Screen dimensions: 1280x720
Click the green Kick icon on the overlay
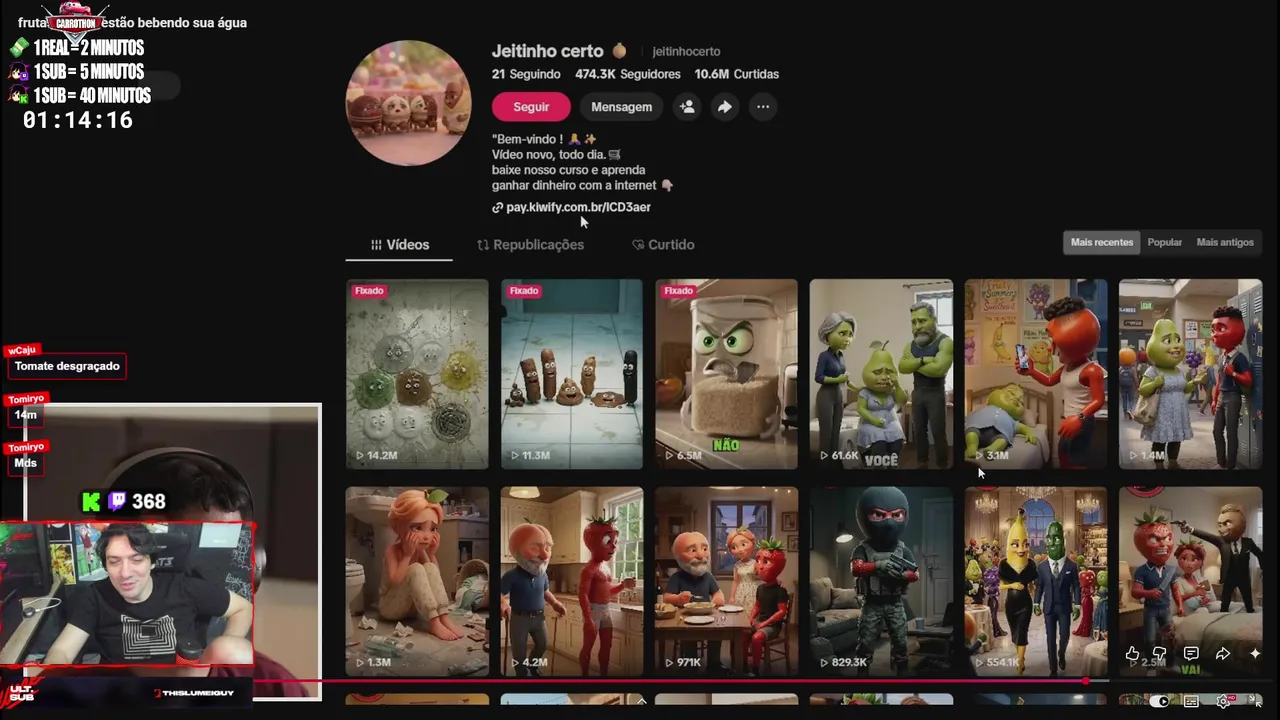coord(92,502)
